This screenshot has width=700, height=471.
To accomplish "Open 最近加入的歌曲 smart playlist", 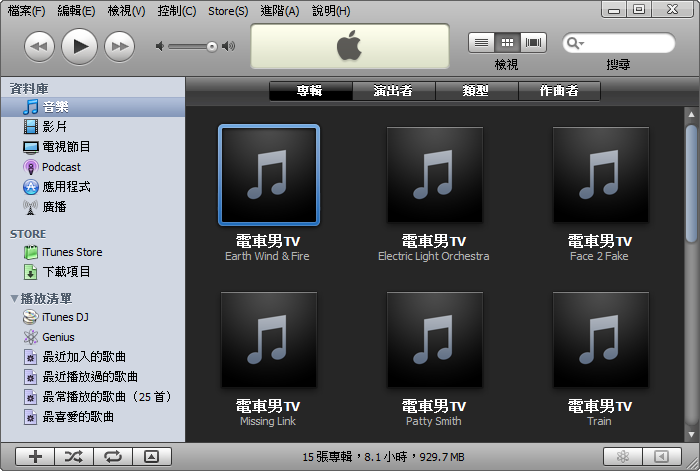I will click(x=93, y=357).
